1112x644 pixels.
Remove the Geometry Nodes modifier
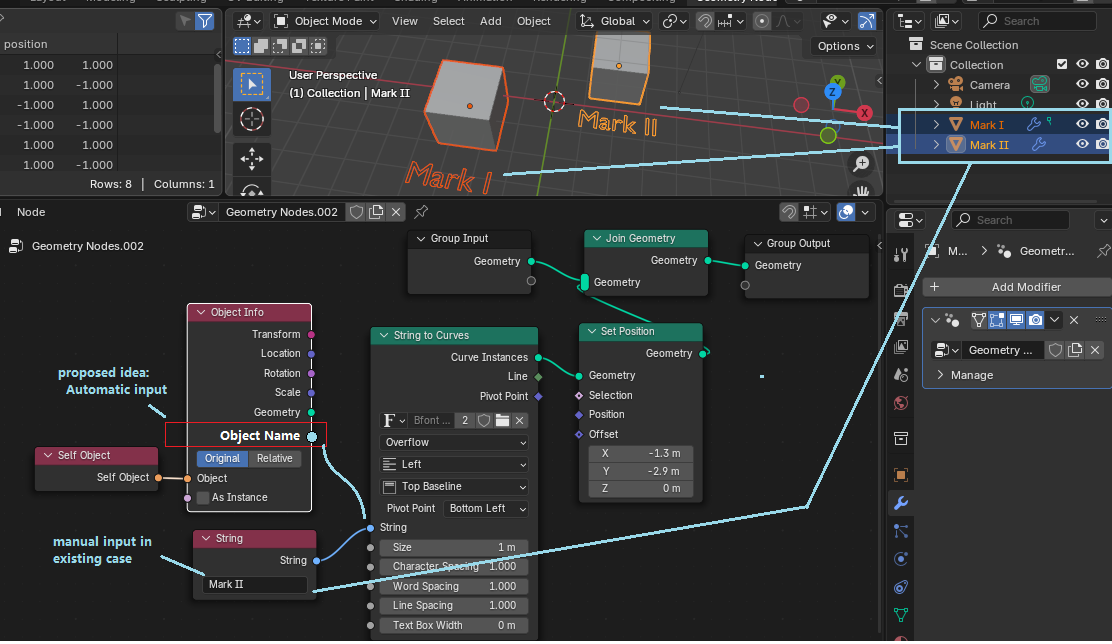pyautogui.click(x=1074, y=321)
